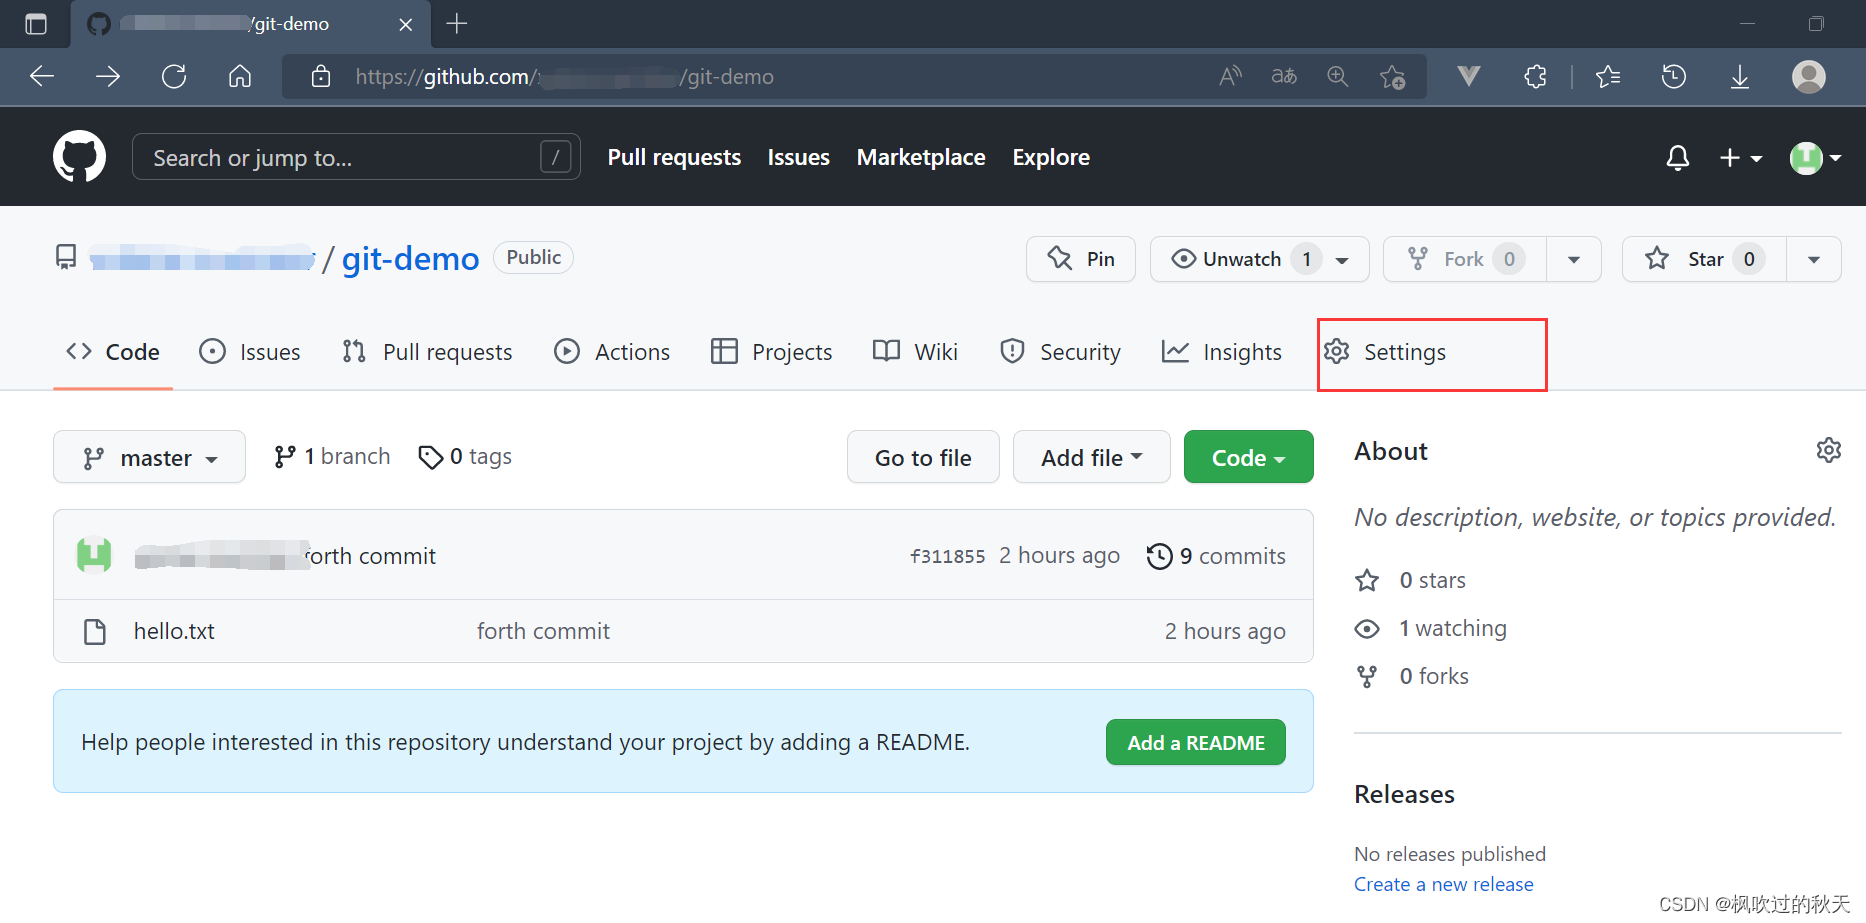This screenshot has width=1866, height=923.
Task: Go forward with browser forward arrow
Action: click(x=108, y=76)
